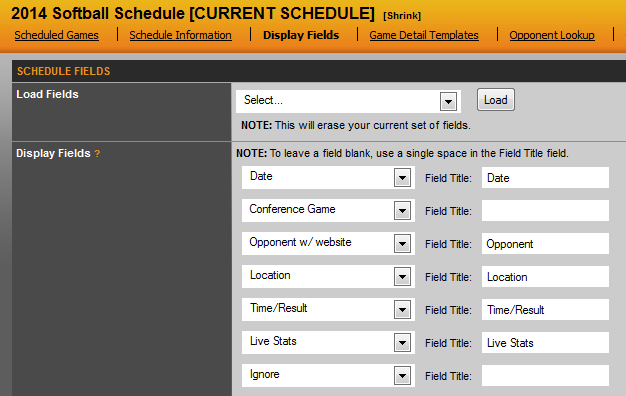626x396 pixels.
Task: Click the Field Title input containing Time/Result
Action: tap(545, 309)
